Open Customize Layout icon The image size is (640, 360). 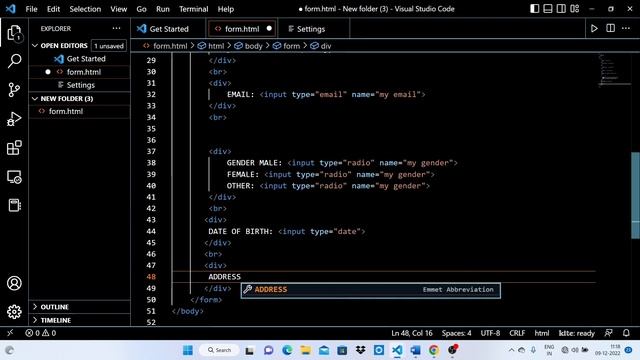tap(575, 9)
